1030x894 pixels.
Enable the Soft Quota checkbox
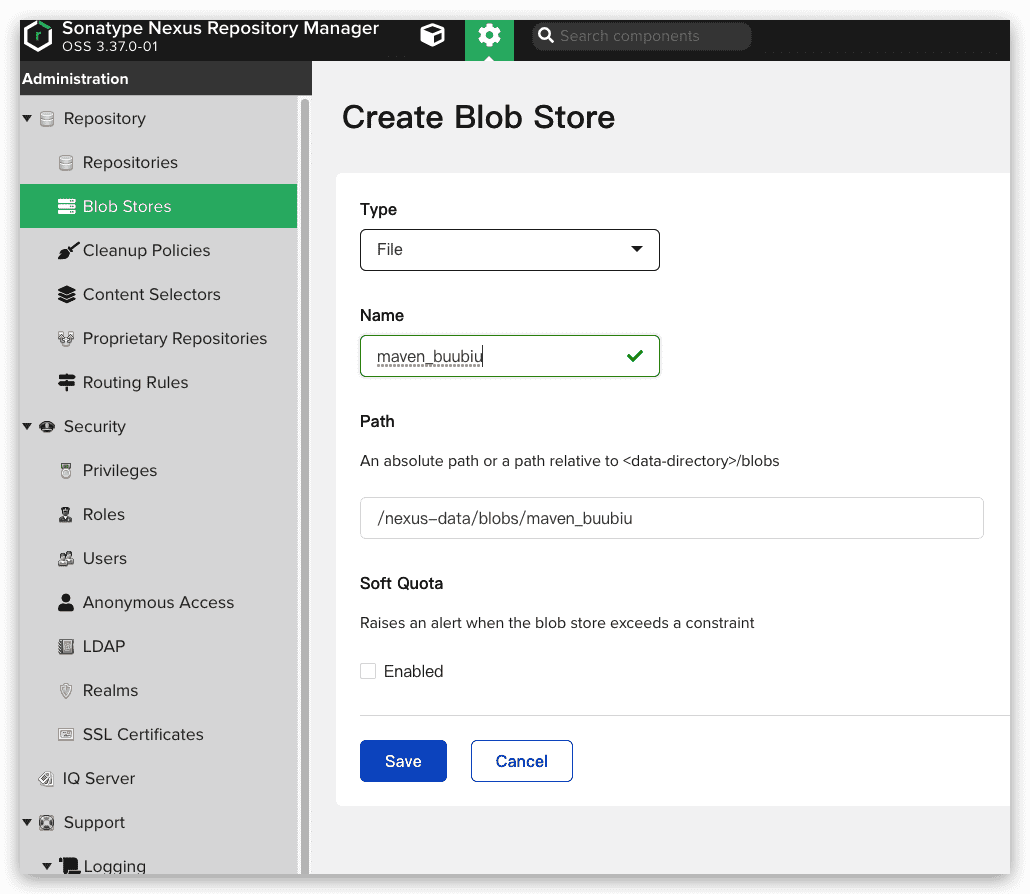coord(368,672)
